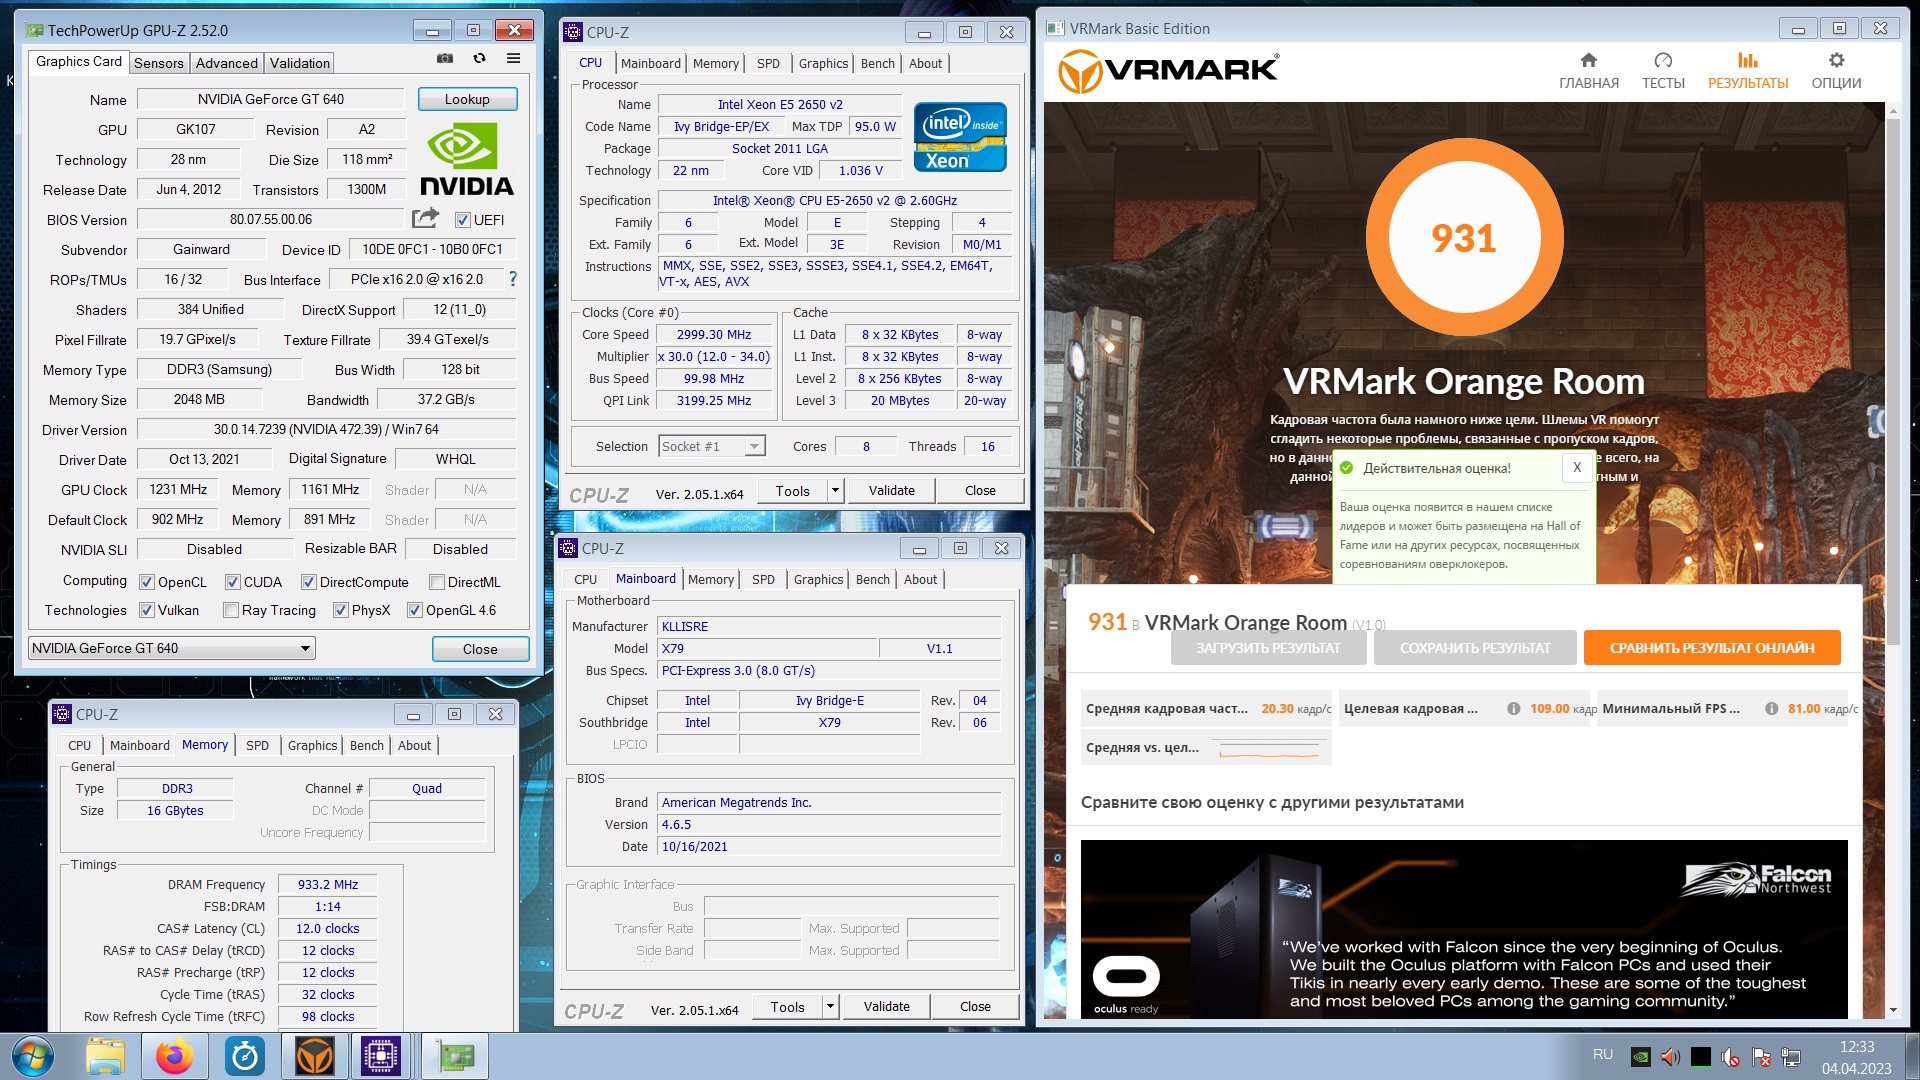This screenshot has height=1080, width=1920.
Task: Open SPD tab in Mainboard CPU-Z window
Action: pos(763,579)
